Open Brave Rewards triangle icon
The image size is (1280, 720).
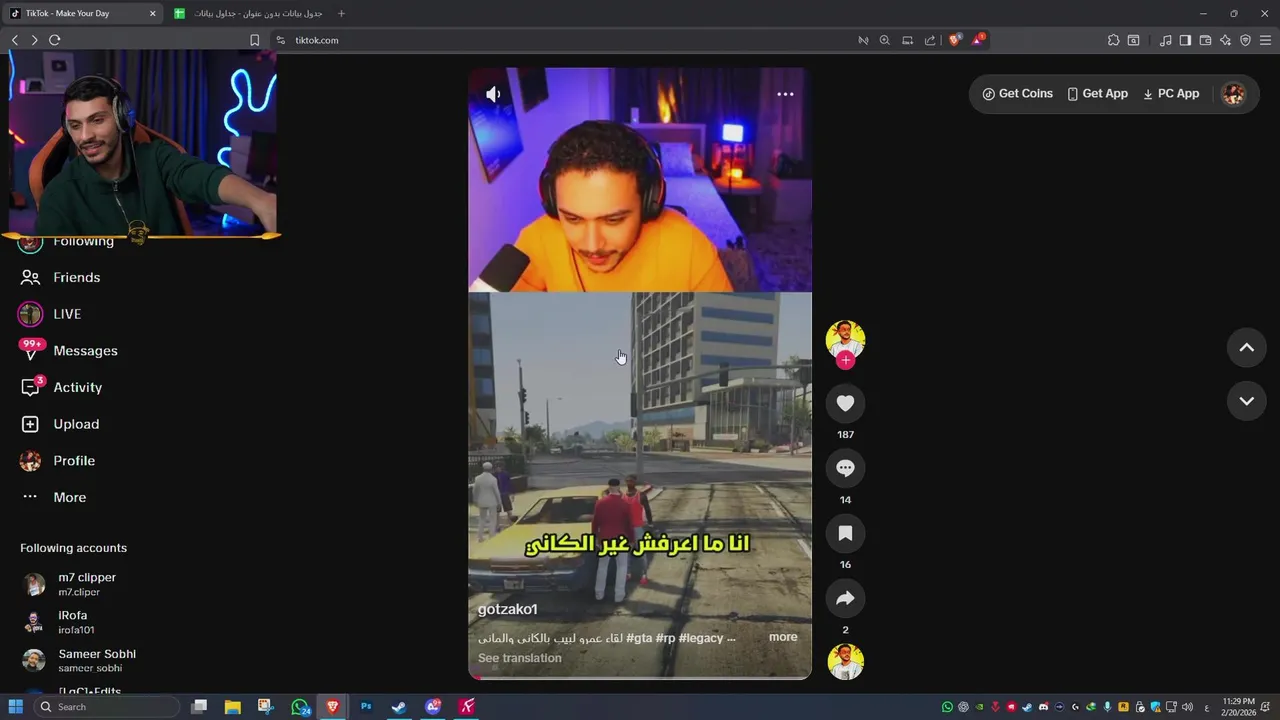click(x=978, y=40)
